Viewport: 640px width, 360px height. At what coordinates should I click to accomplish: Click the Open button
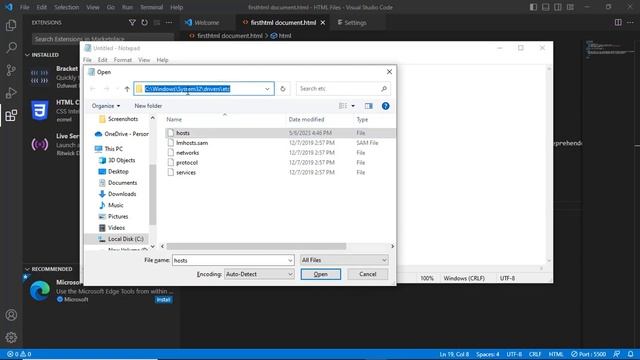[320, 274]
